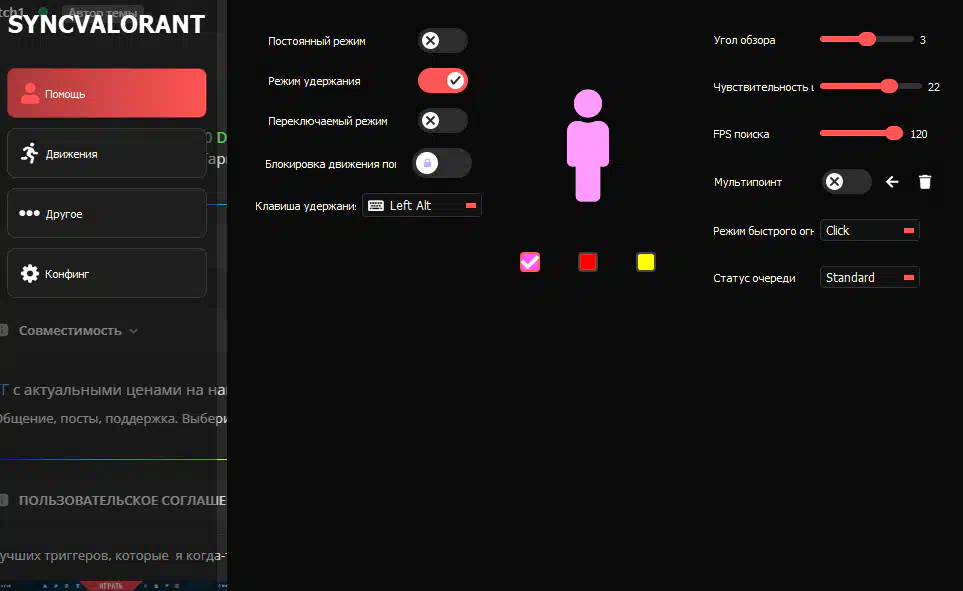The width and height of the screenshot is (963, 591).
Task: Open the Статус очереди Standard dropdown
Action: (x=869, y=278)
